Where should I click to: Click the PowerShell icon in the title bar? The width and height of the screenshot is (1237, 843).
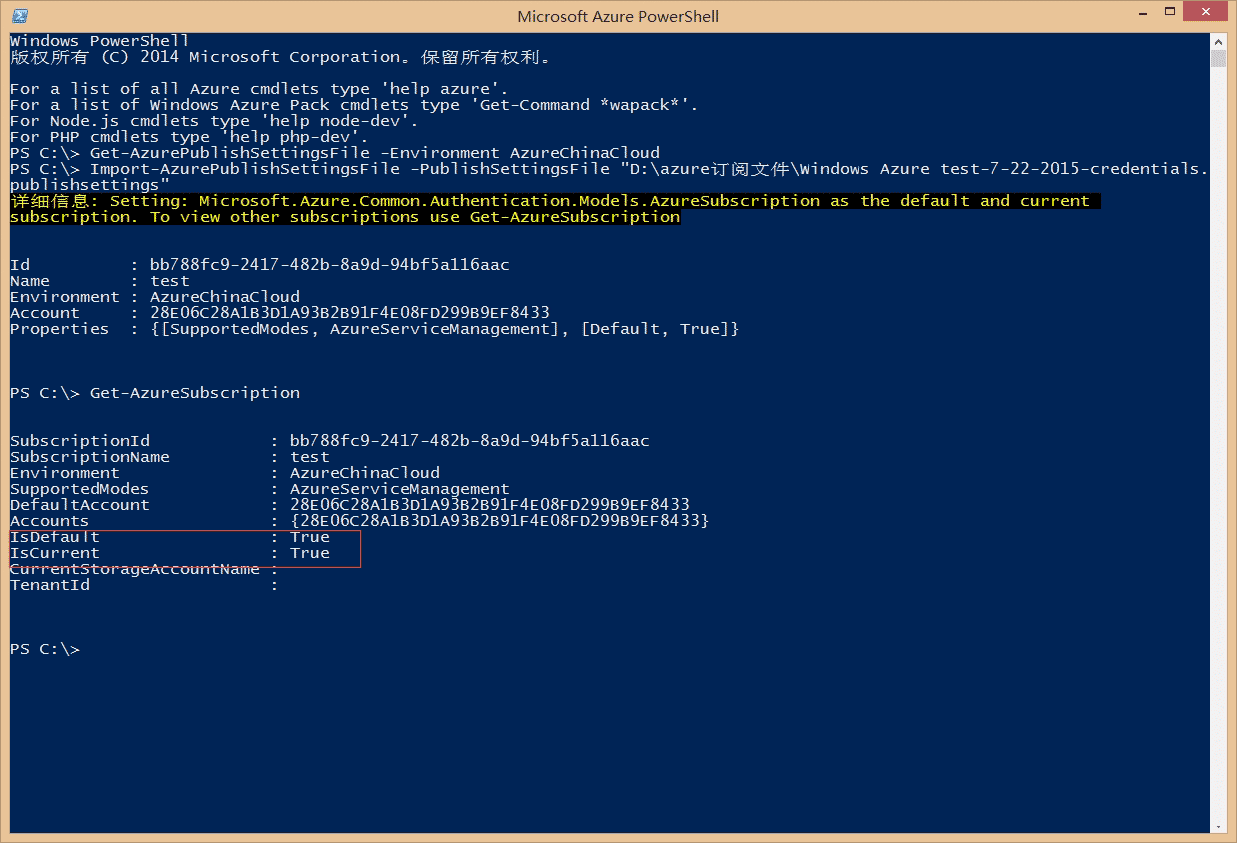coord(19,16)
